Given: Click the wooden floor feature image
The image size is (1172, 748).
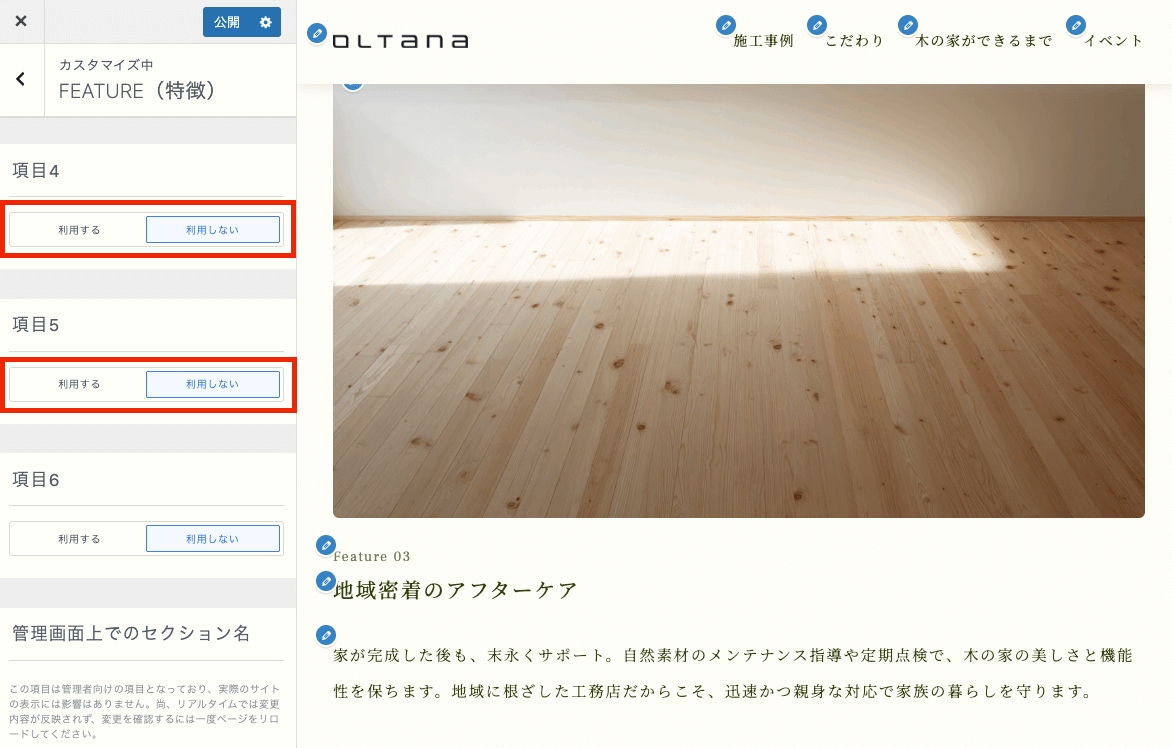Looking at the screenshot, I should click(738, 300).
